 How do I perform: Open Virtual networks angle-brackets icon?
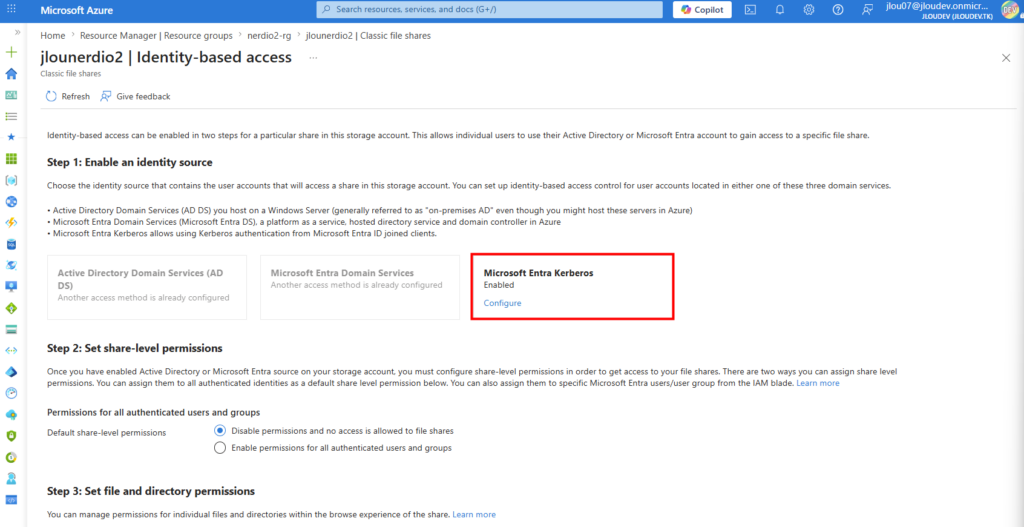click(11, 350)
